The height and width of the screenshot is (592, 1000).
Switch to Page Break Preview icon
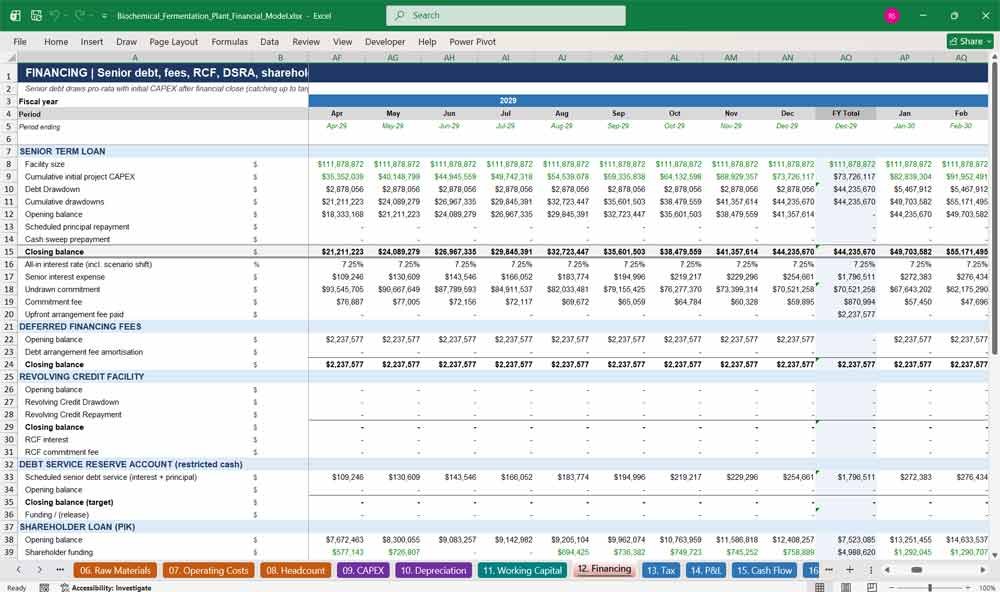tap(872, 588)
